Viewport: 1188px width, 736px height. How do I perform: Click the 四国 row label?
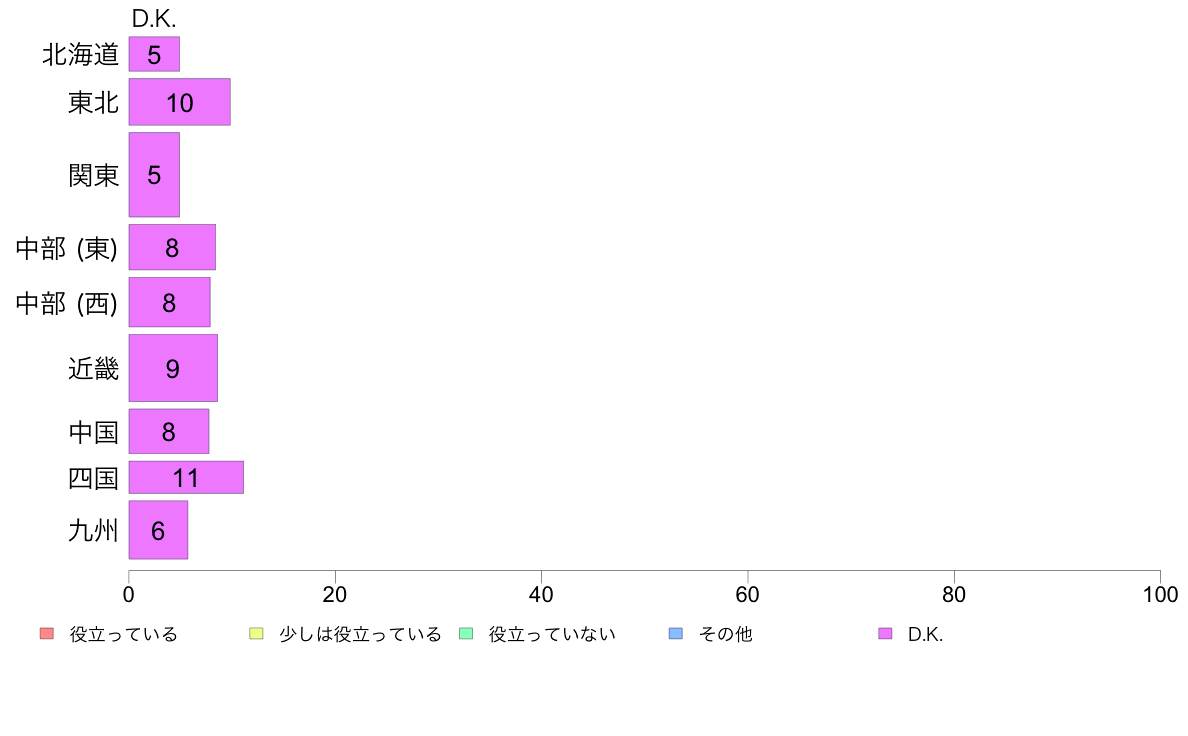click(x=93, y=478)
